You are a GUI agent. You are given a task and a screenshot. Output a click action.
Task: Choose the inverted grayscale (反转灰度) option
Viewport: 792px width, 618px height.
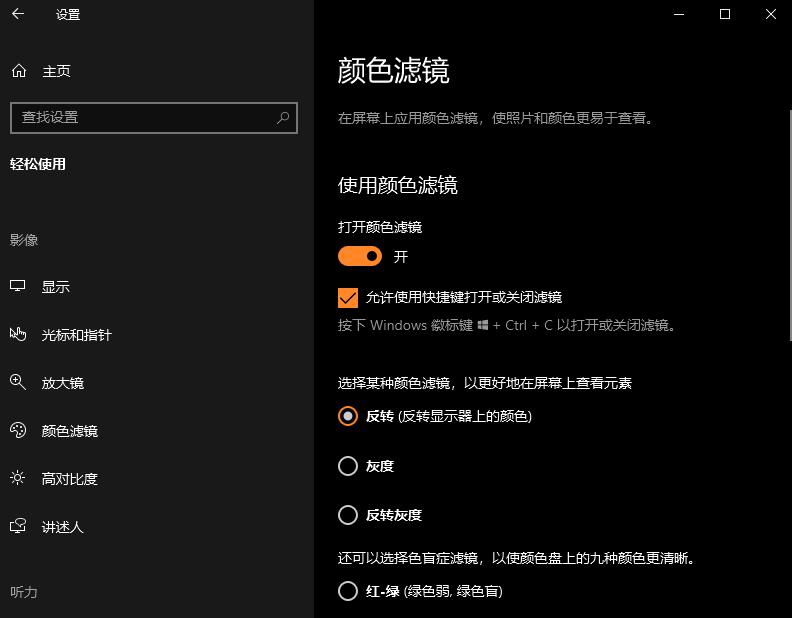click(348, 515)
